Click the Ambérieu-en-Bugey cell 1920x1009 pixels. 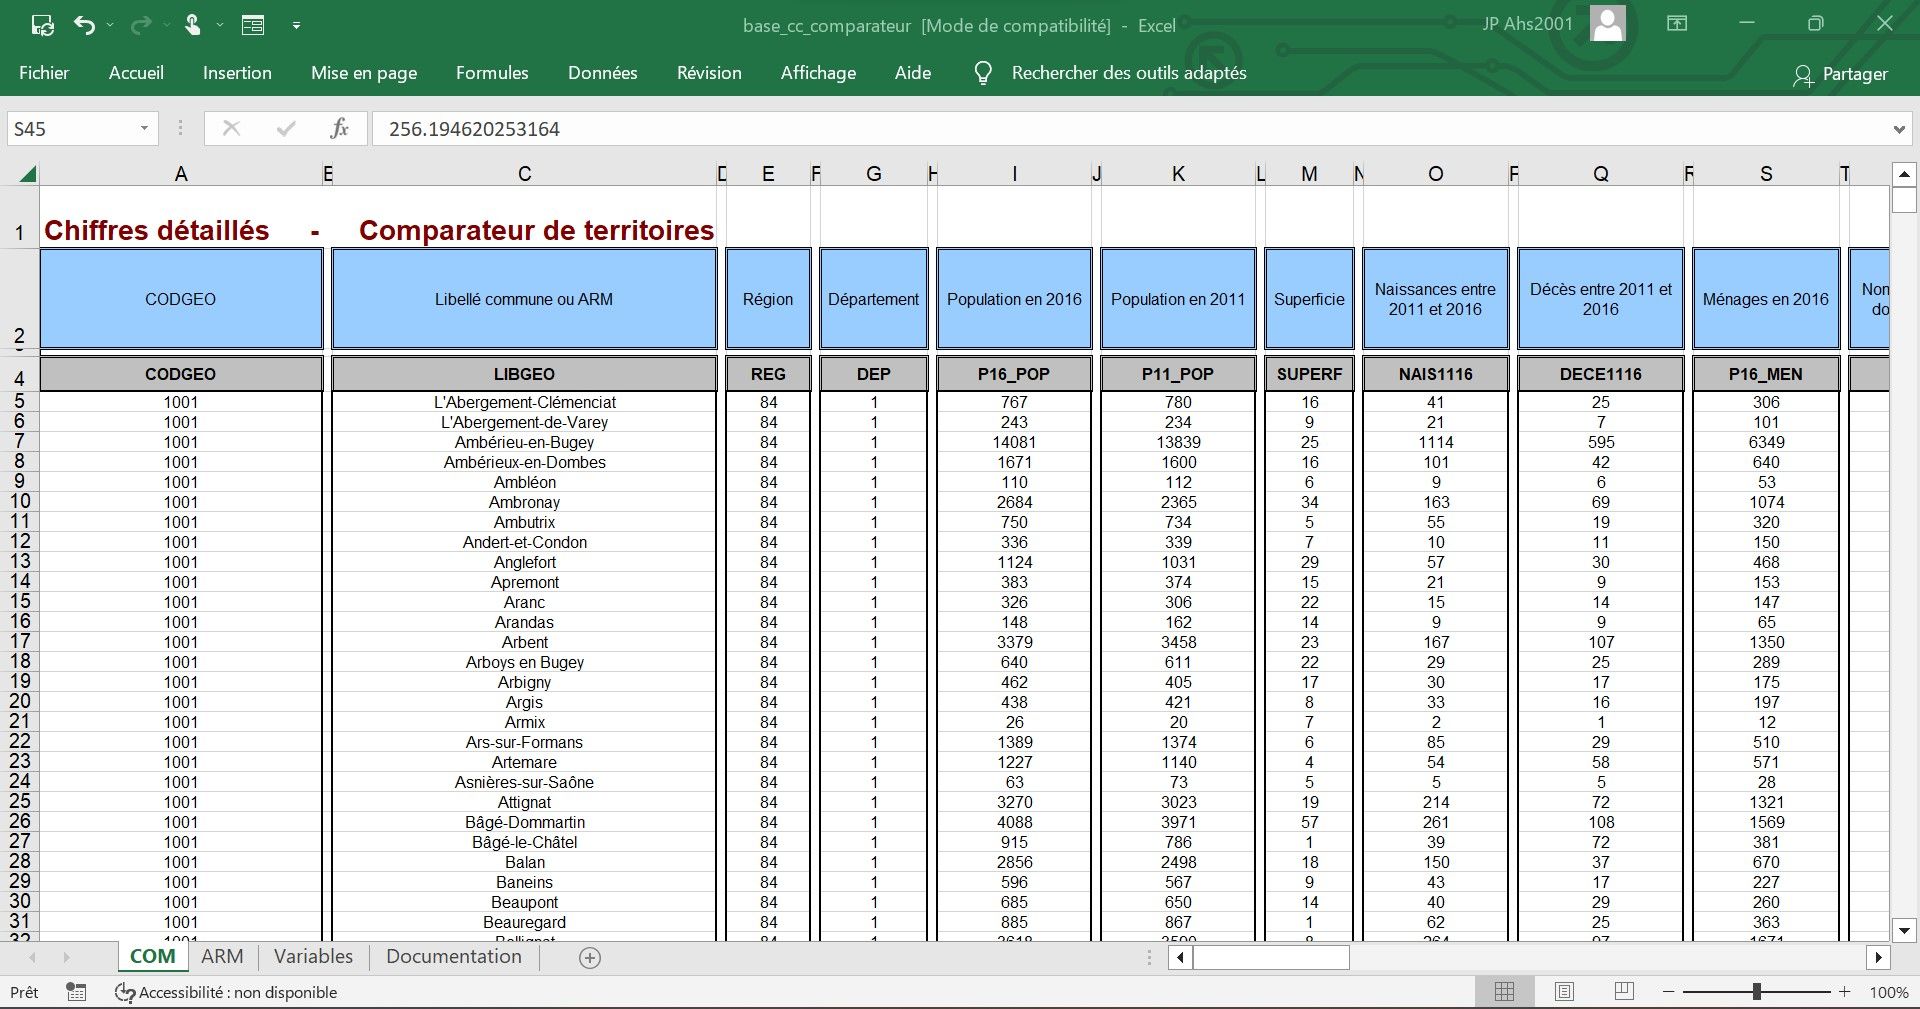click(x=524, y=442)
